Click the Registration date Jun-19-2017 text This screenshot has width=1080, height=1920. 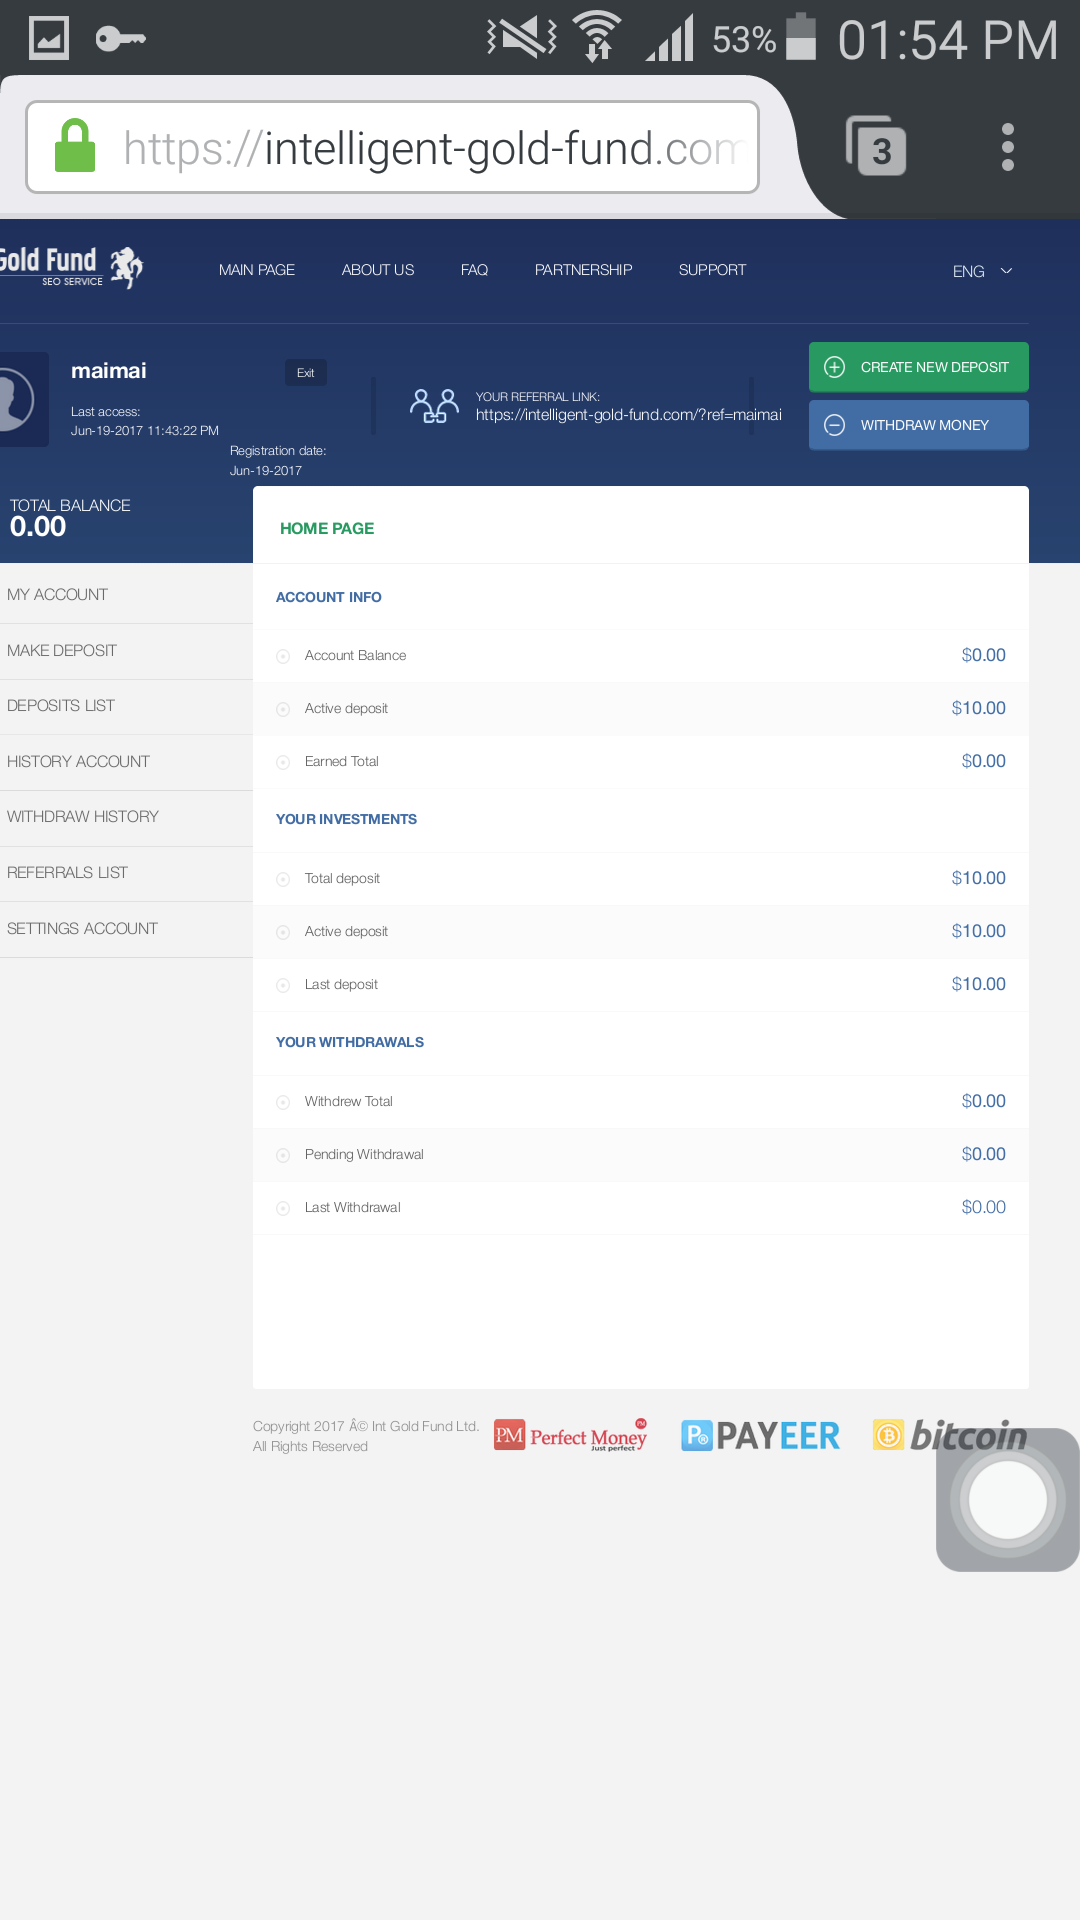(x=266, y=471)
